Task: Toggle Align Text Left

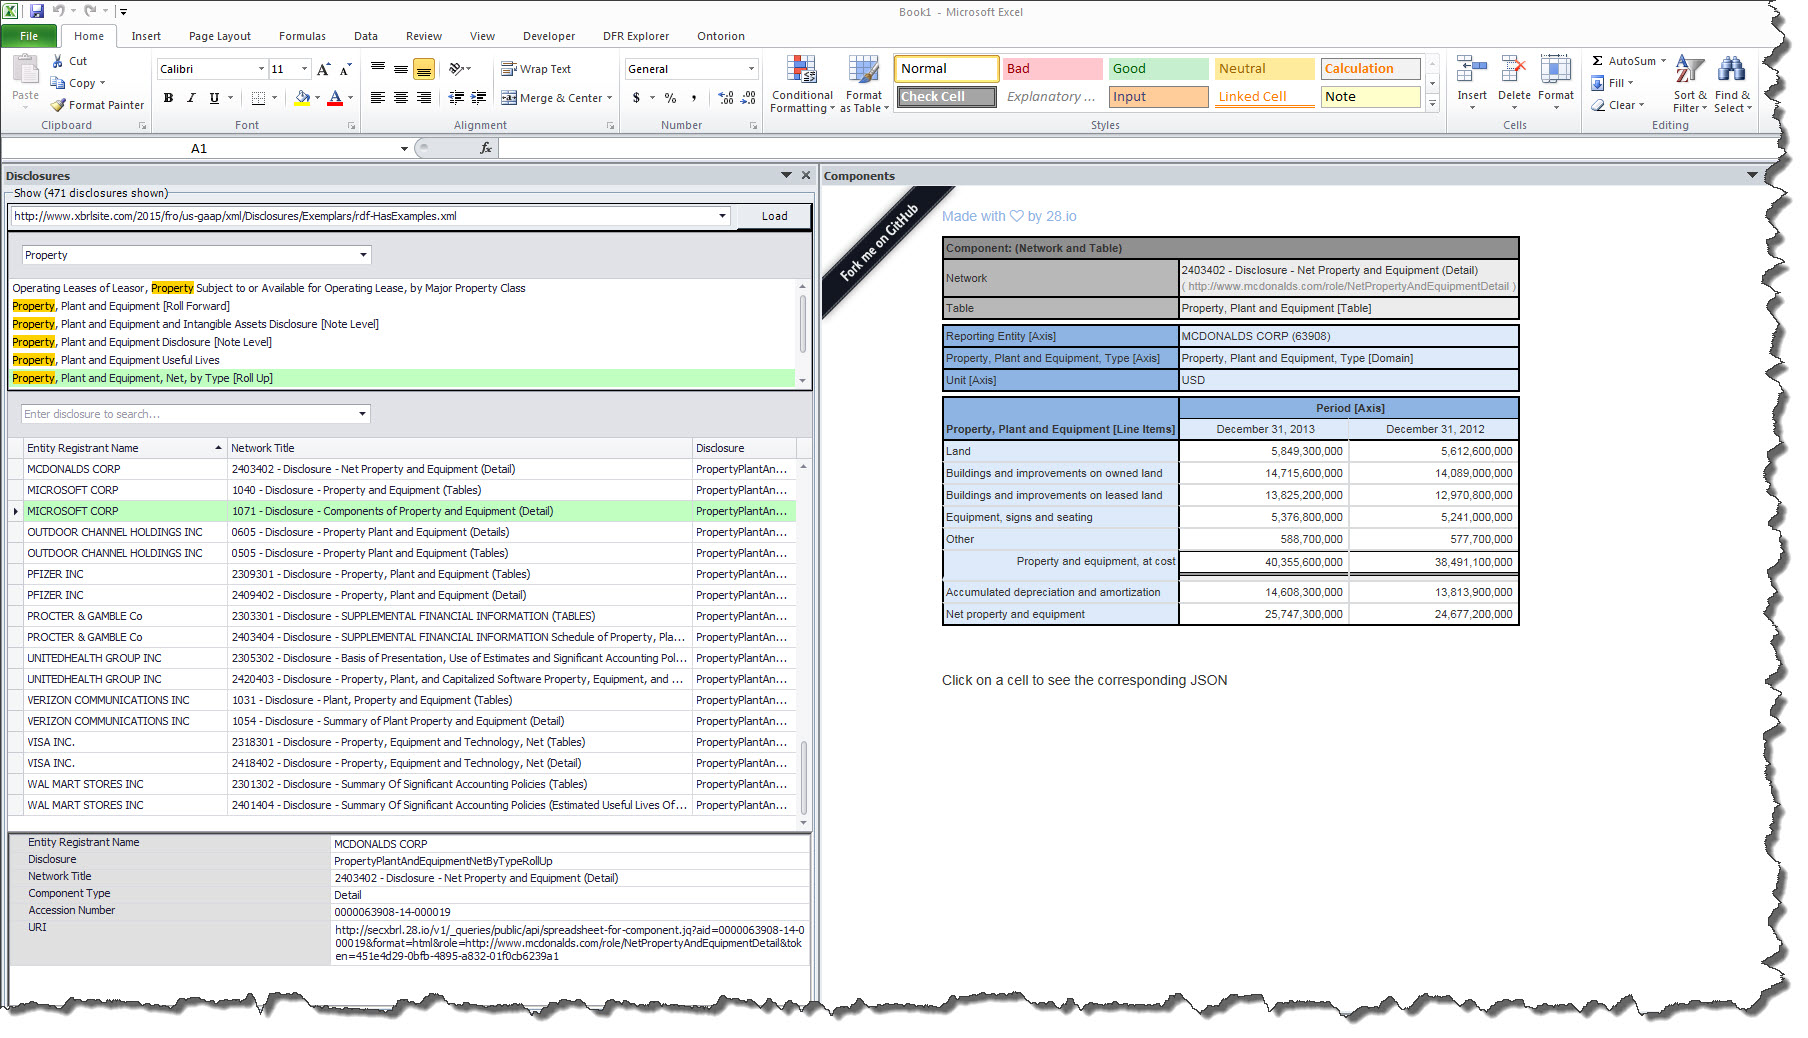Action: [378, 98]
